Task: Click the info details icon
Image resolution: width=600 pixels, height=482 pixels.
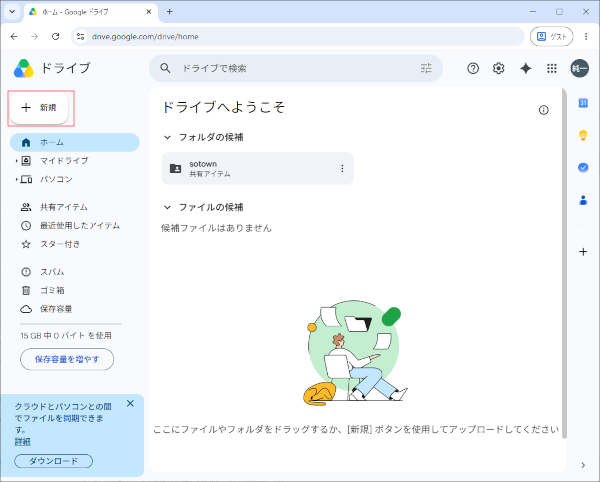Action: pos(543,110)
